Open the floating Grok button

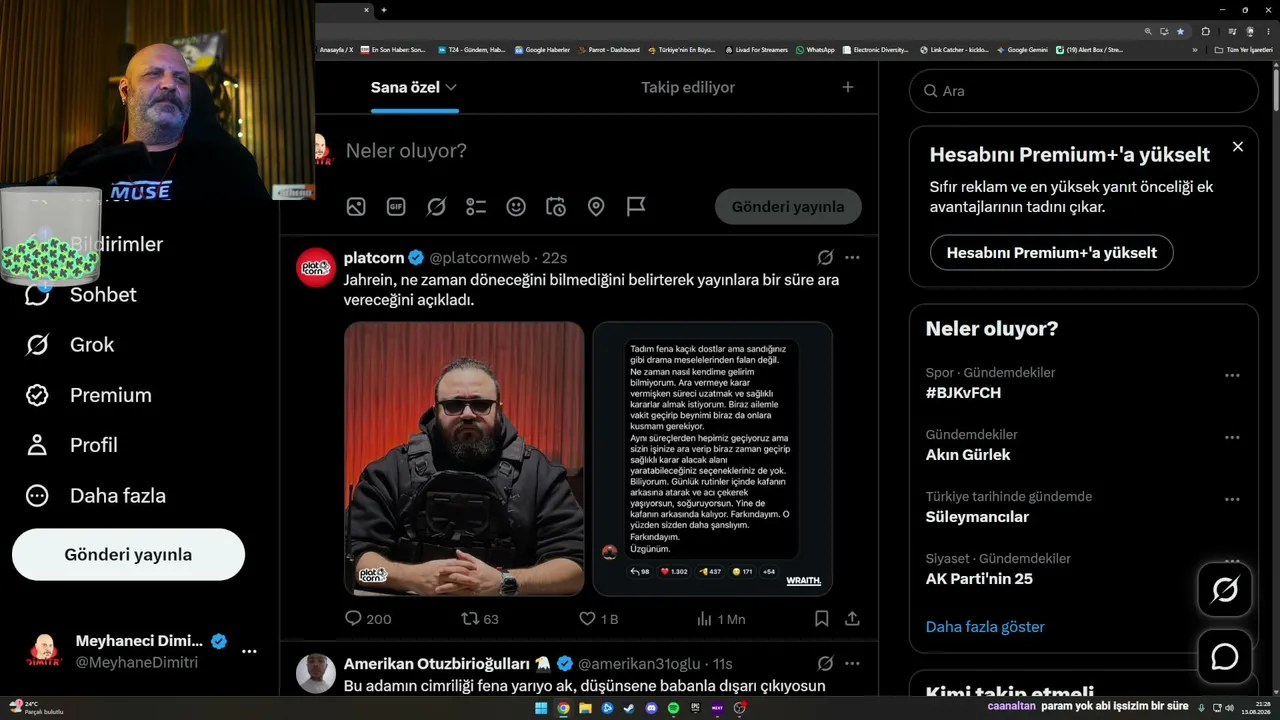pos(1225,590)
